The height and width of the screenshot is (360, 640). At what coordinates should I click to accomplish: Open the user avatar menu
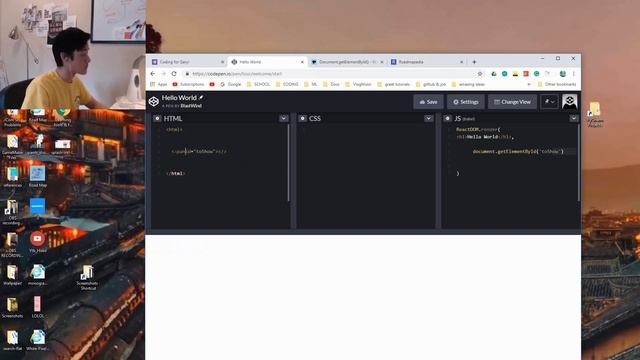pyautogui.click(x=569, y=102)
